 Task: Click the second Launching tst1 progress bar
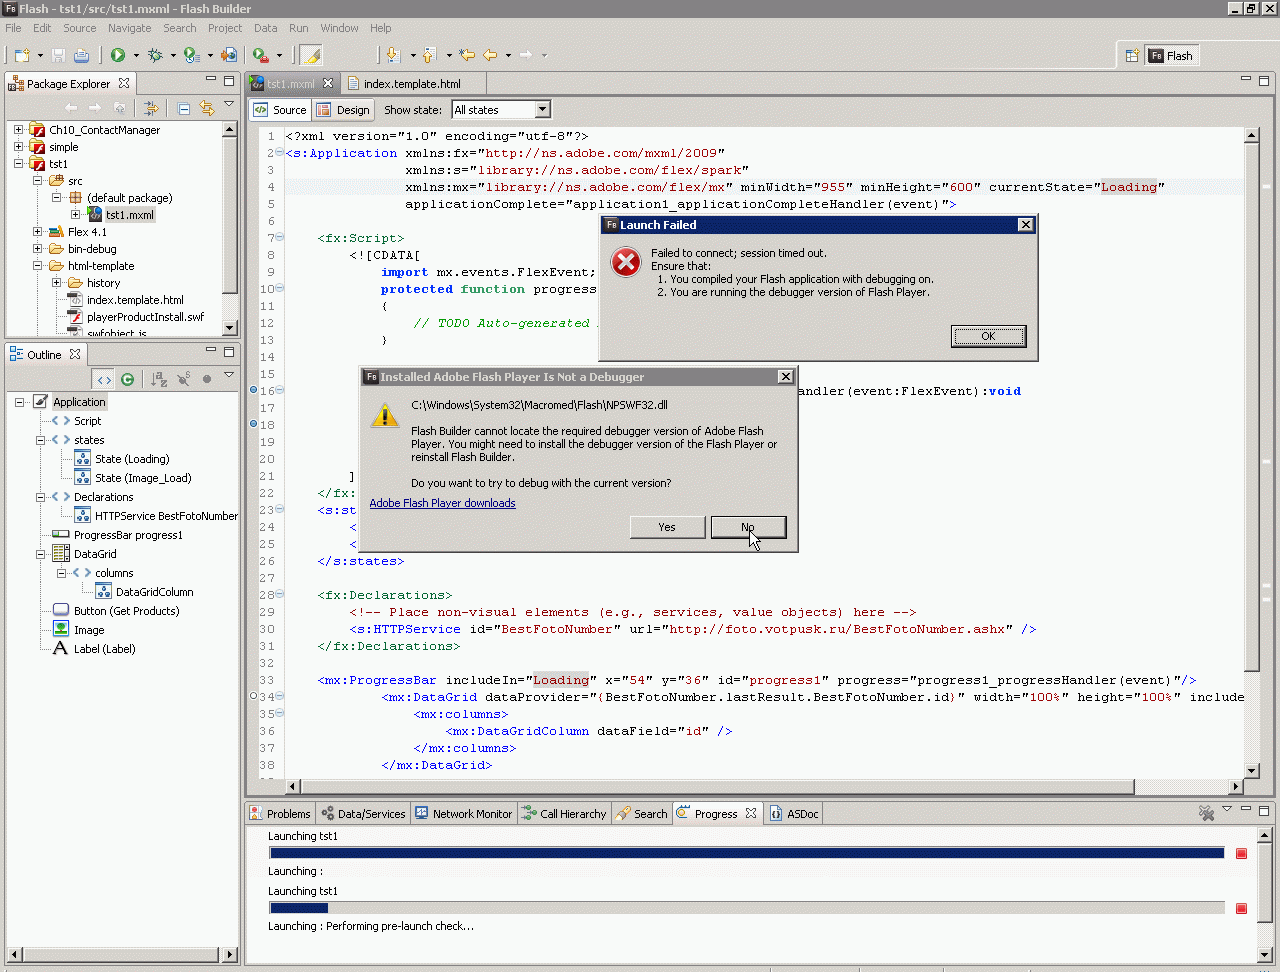click(746, 908)
